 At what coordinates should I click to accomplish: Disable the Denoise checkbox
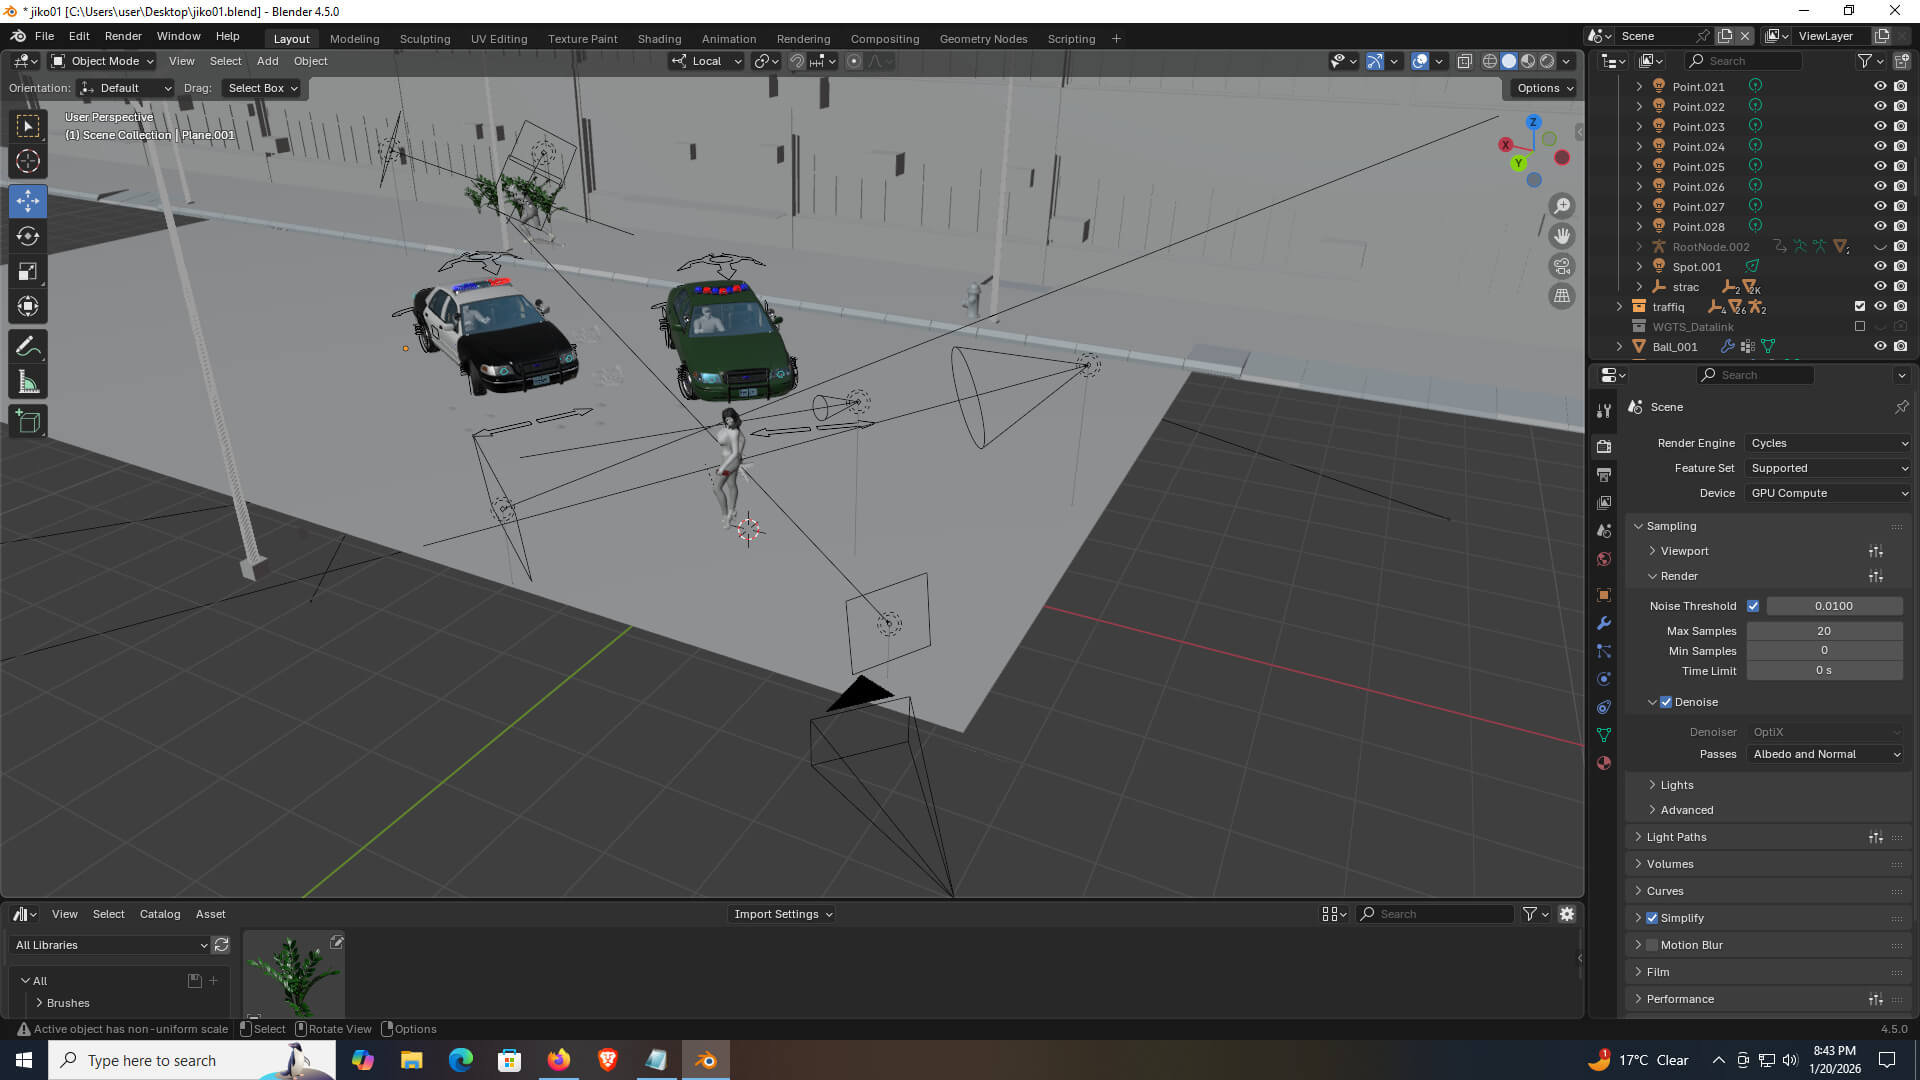[x=1666, y=702]
